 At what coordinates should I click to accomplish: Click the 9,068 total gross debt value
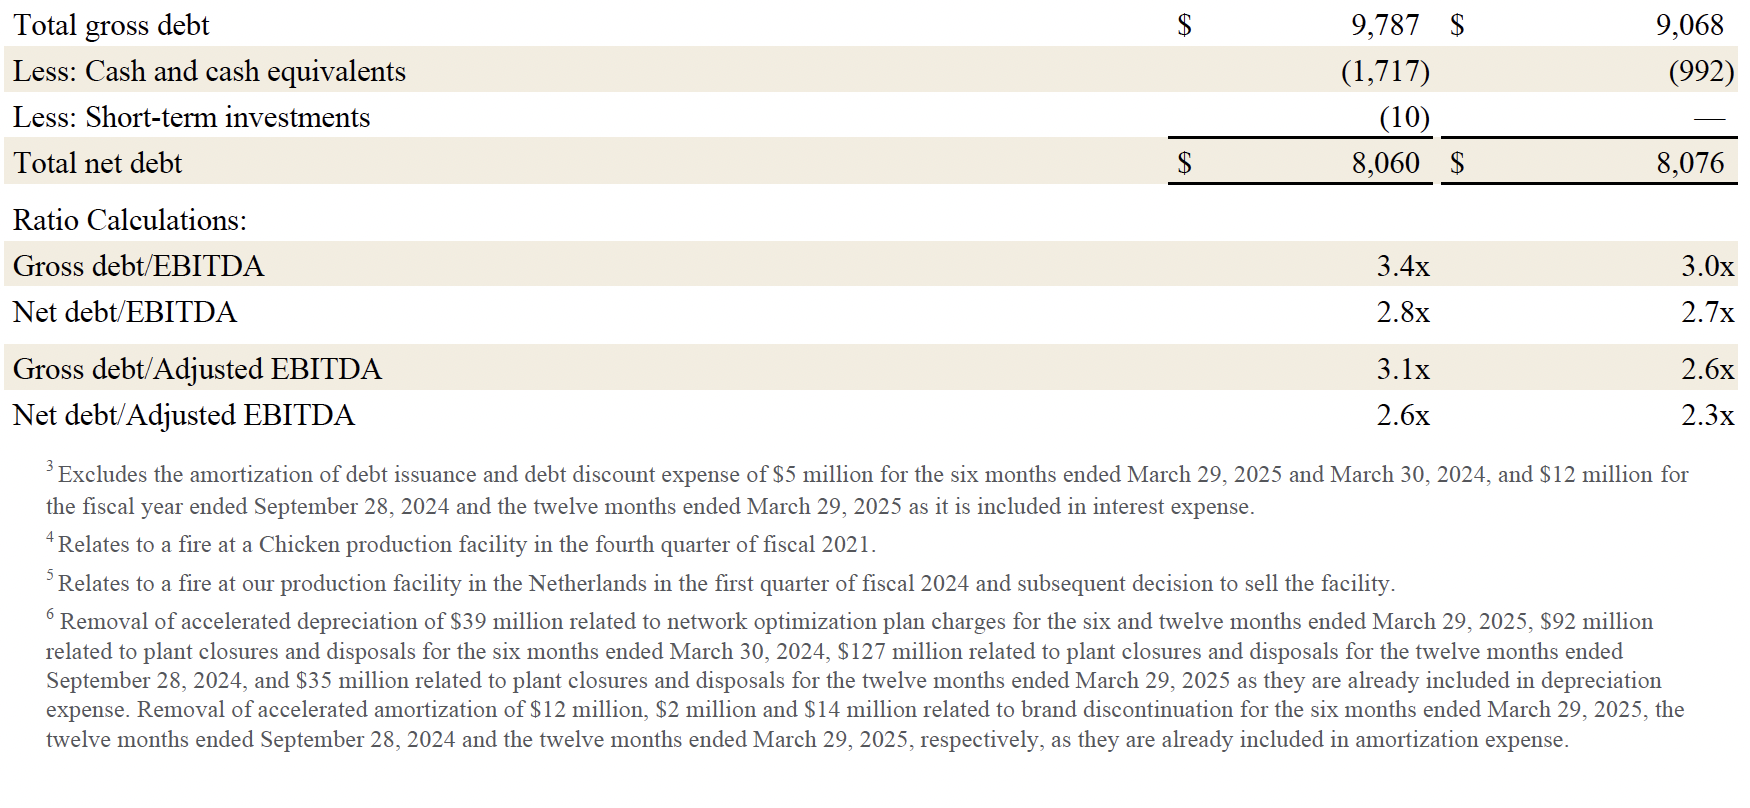tap(1690, 25)
